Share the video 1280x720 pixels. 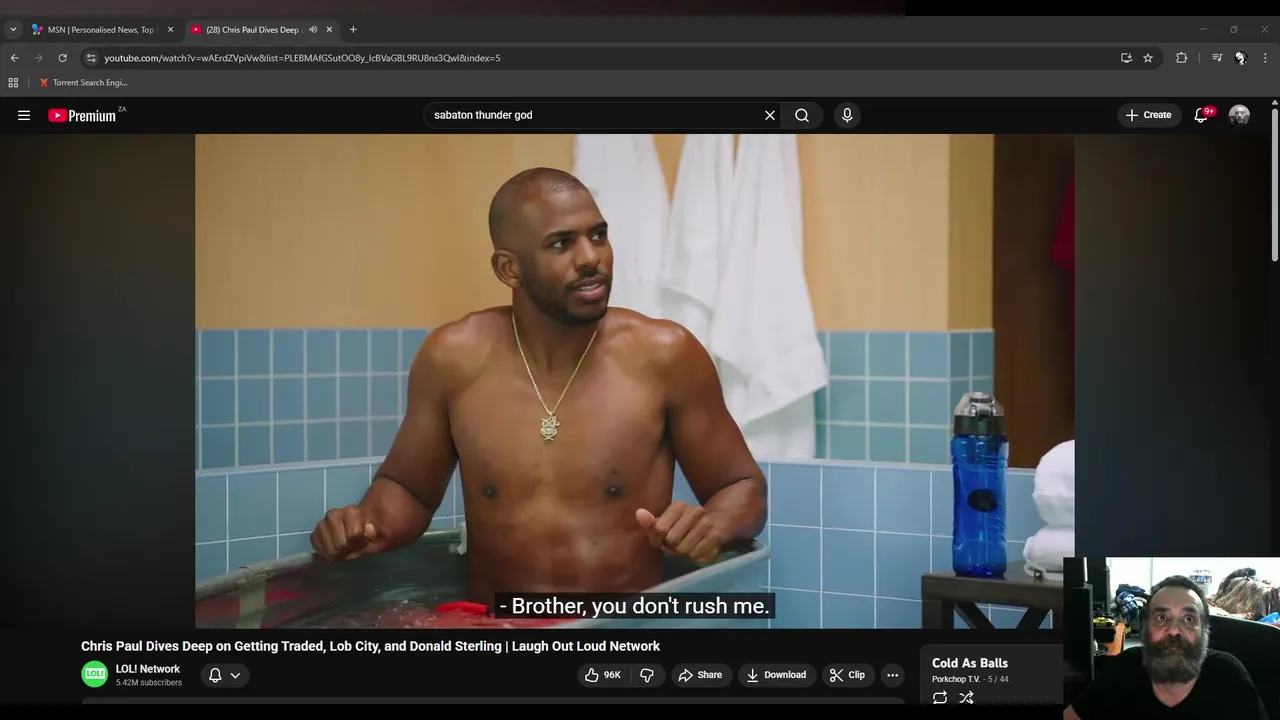pyautogui.click(x=700, y=675)
